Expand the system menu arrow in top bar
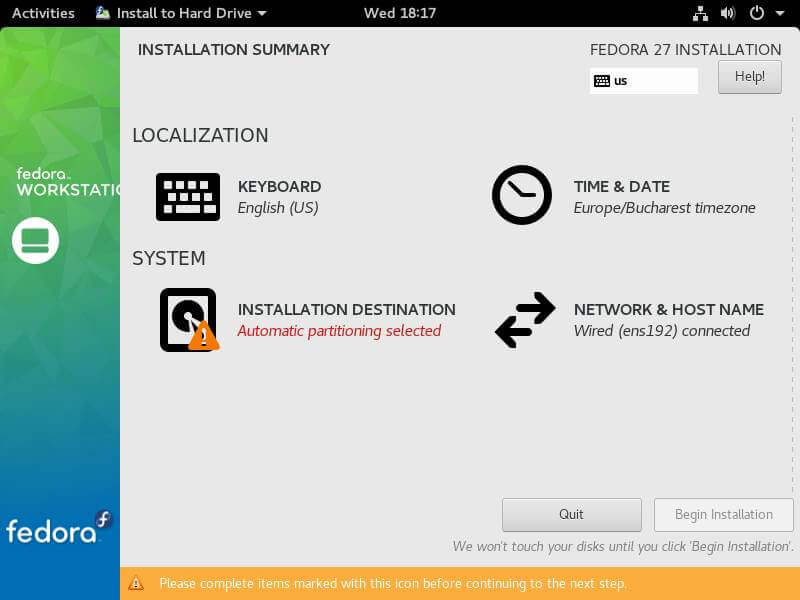 780,14
